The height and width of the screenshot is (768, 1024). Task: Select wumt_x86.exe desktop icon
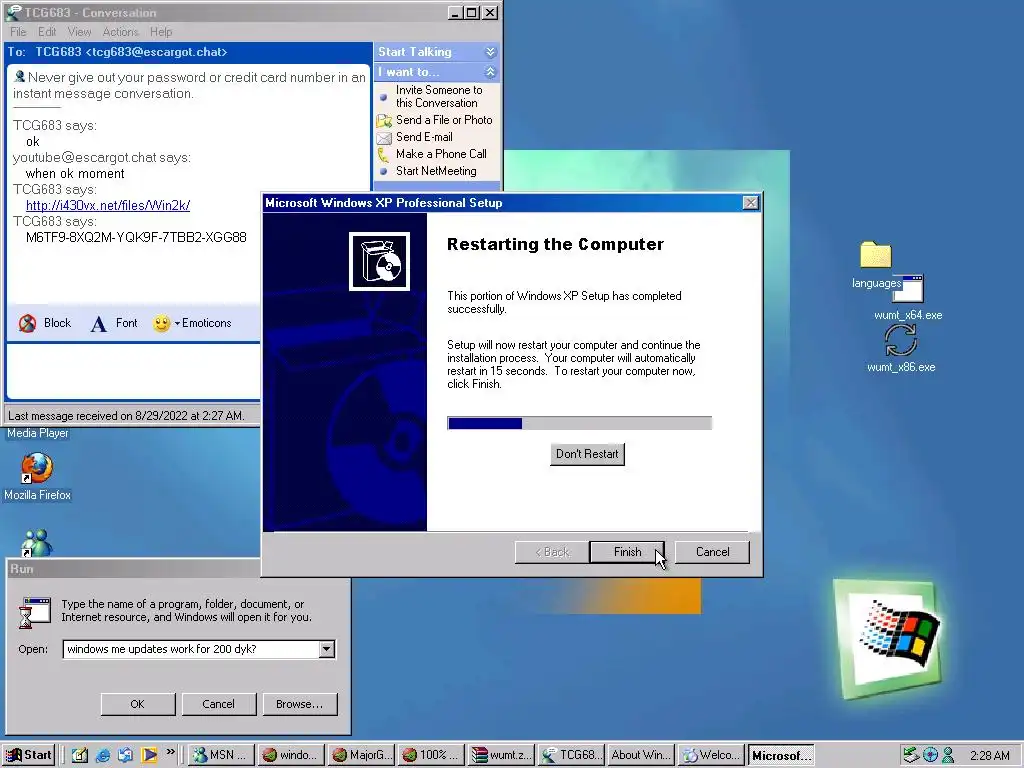[901, 341]
